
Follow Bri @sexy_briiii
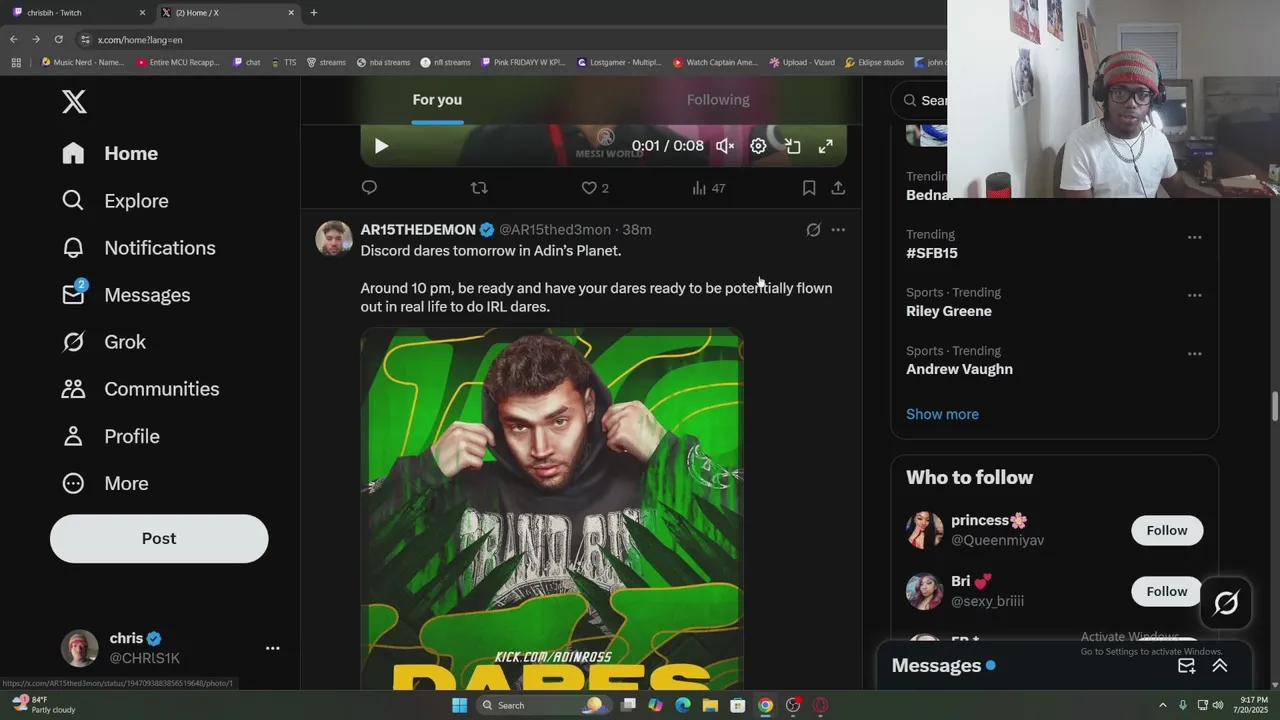[1167, 591]
